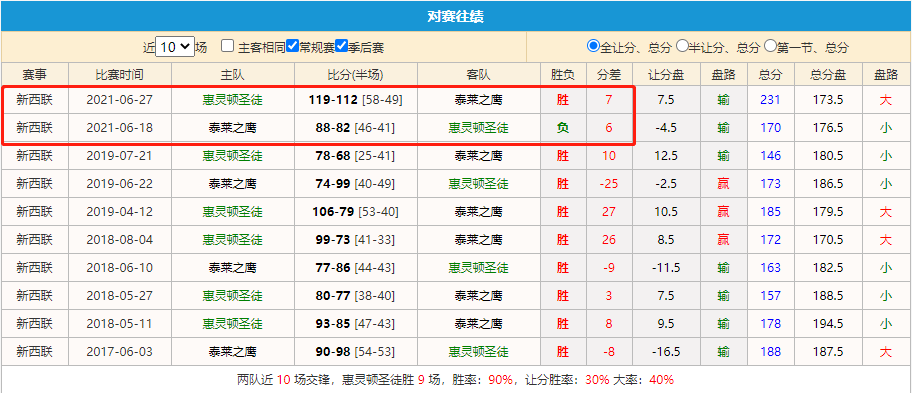Click the 负 result in 2021-06-18 row
912x393 pixels.
click(x=562, y=128)
